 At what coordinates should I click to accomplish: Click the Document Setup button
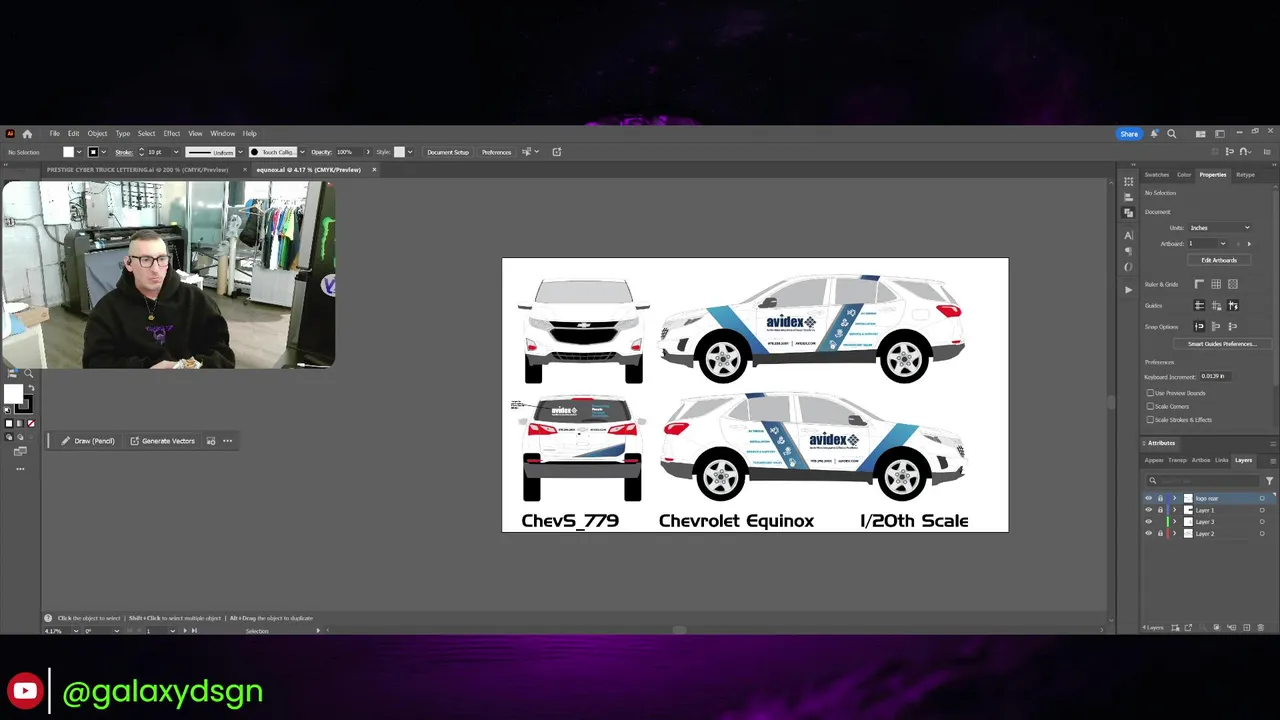448,152
